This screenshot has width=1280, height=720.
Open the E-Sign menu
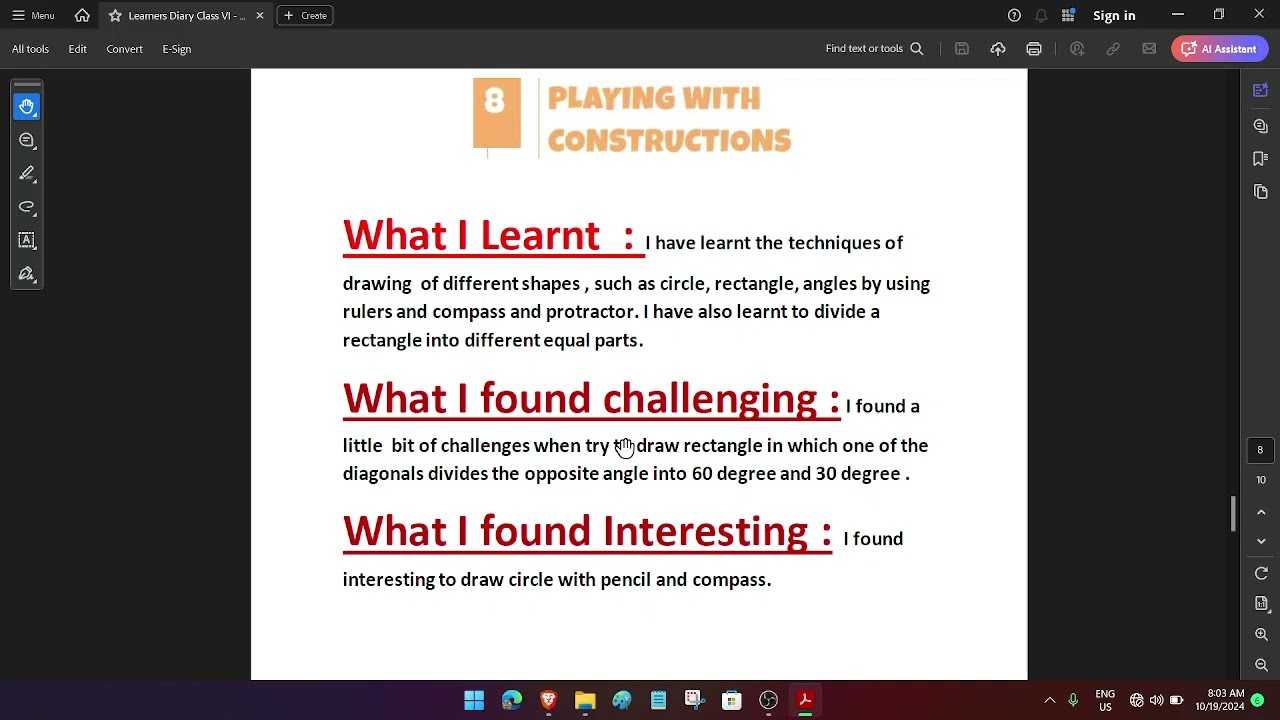pyautogui.click(x=176, y=48)
